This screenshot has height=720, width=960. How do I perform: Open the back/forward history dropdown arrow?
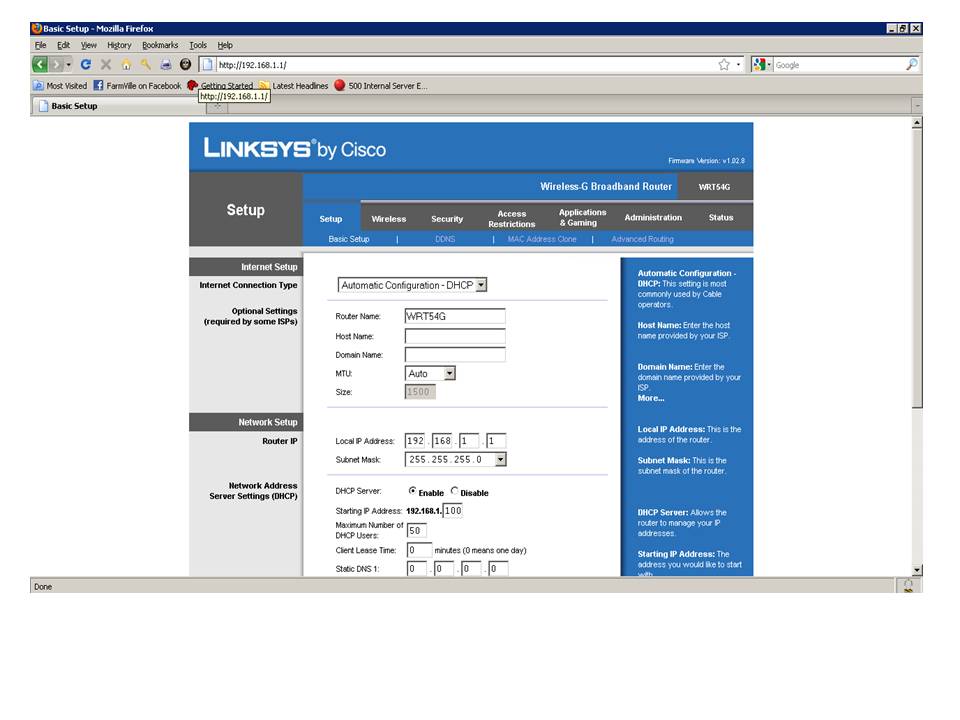69,64
